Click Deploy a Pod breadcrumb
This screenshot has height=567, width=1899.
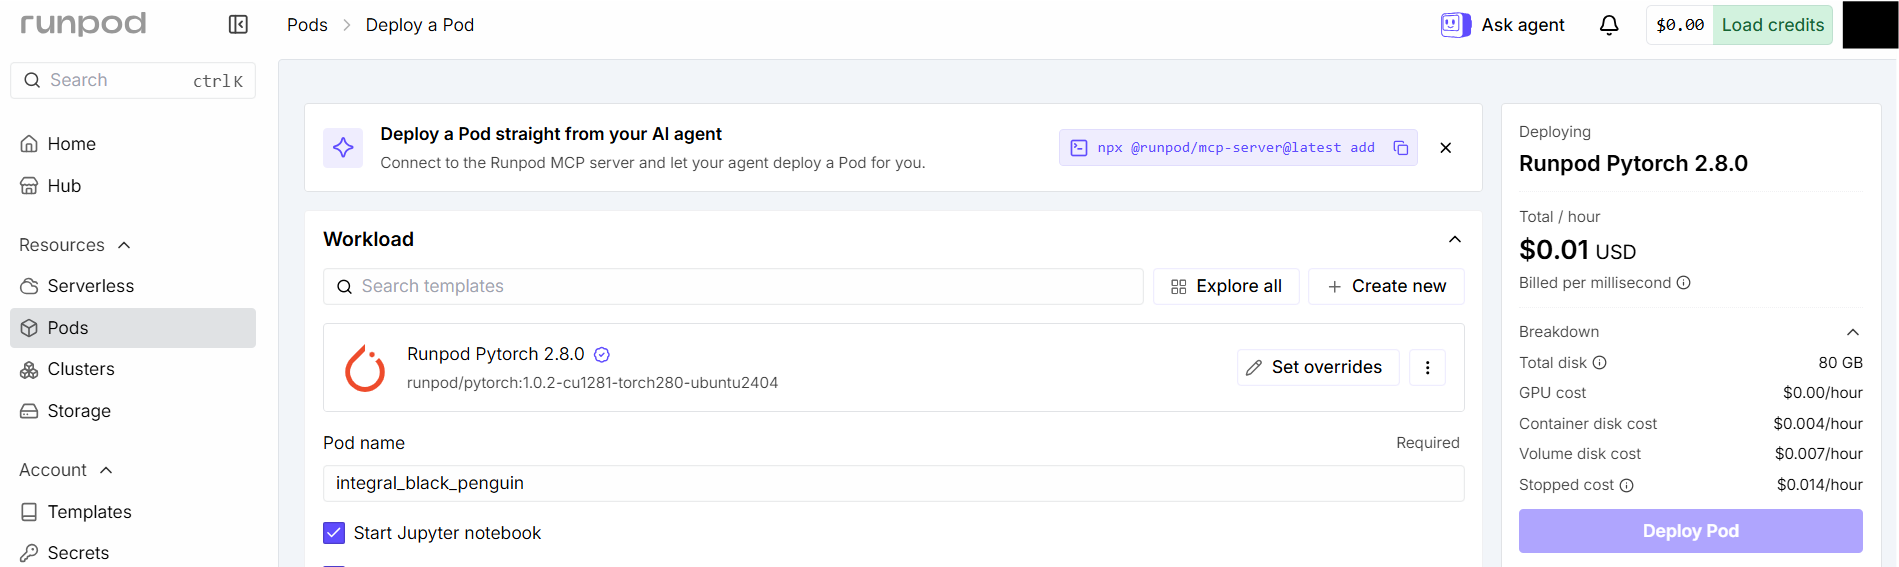point(420,25)
